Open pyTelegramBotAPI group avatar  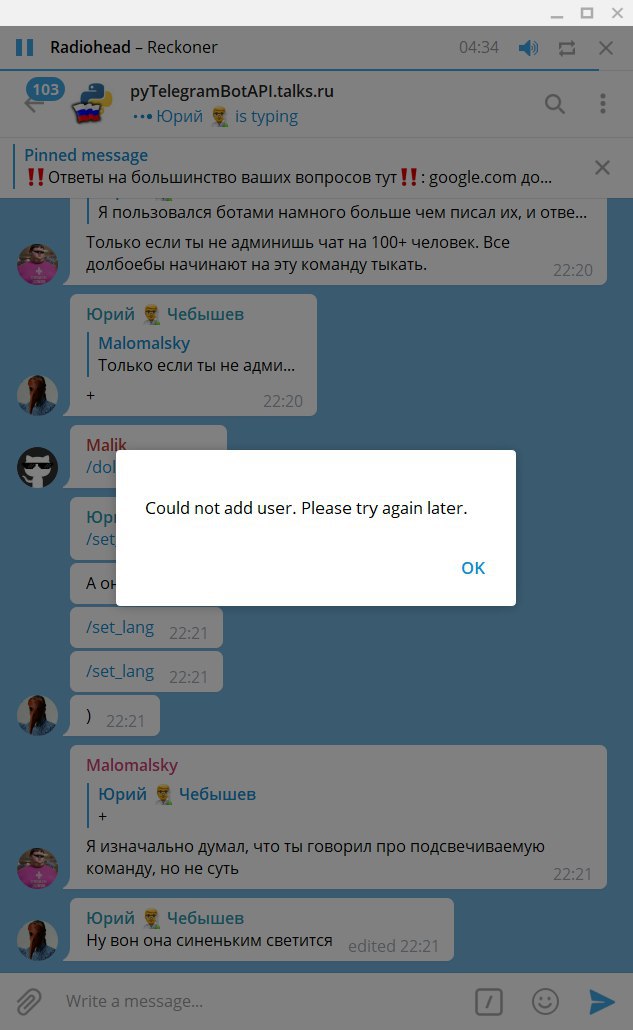[92, 103]
